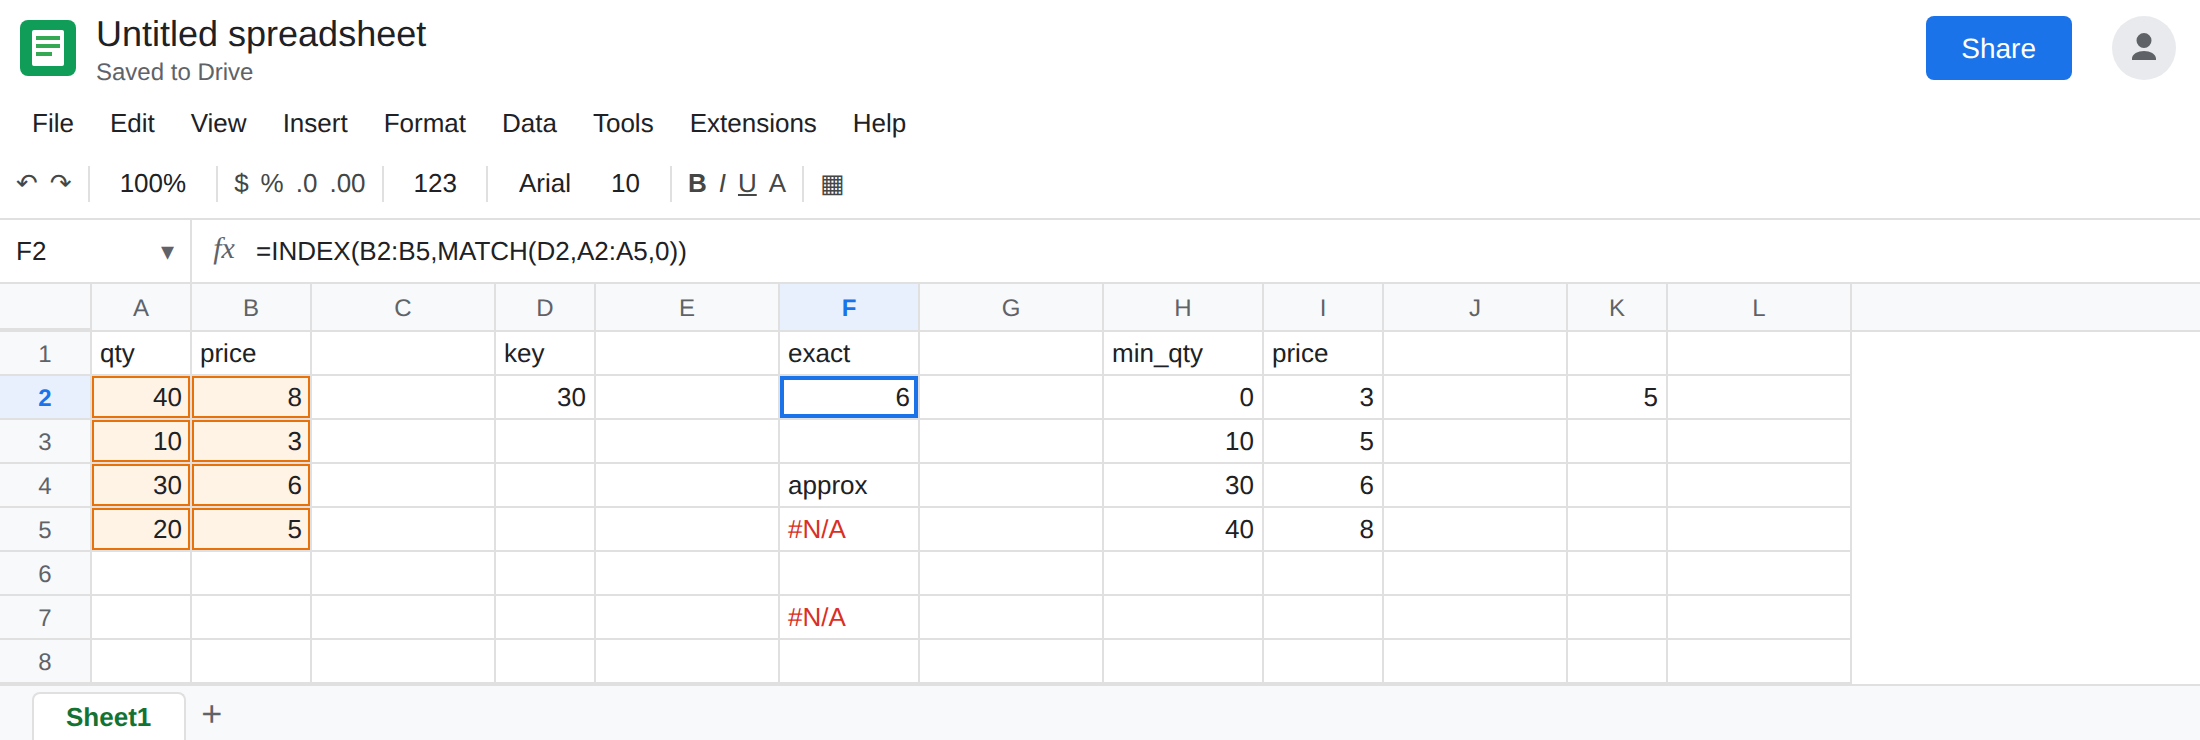This screenshot has width=2200, height=740.
Task: Select row 2 header
Action: [45, 398]
